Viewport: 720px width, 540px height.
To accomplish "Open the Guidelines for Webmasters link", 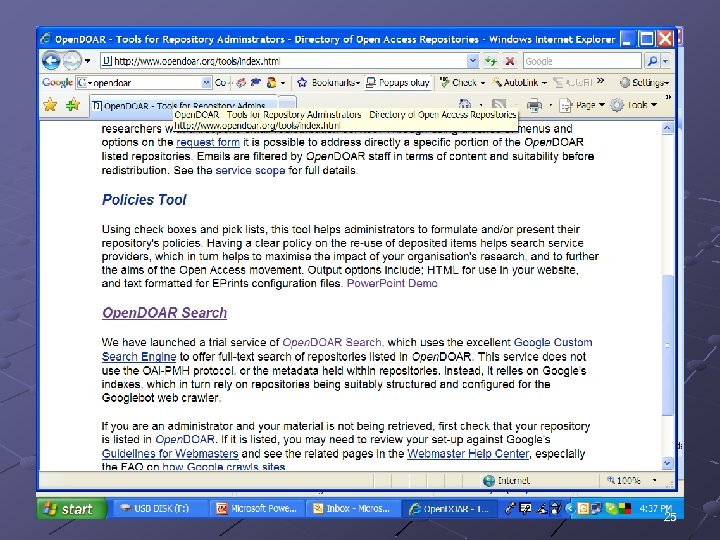I will point(170,454).
